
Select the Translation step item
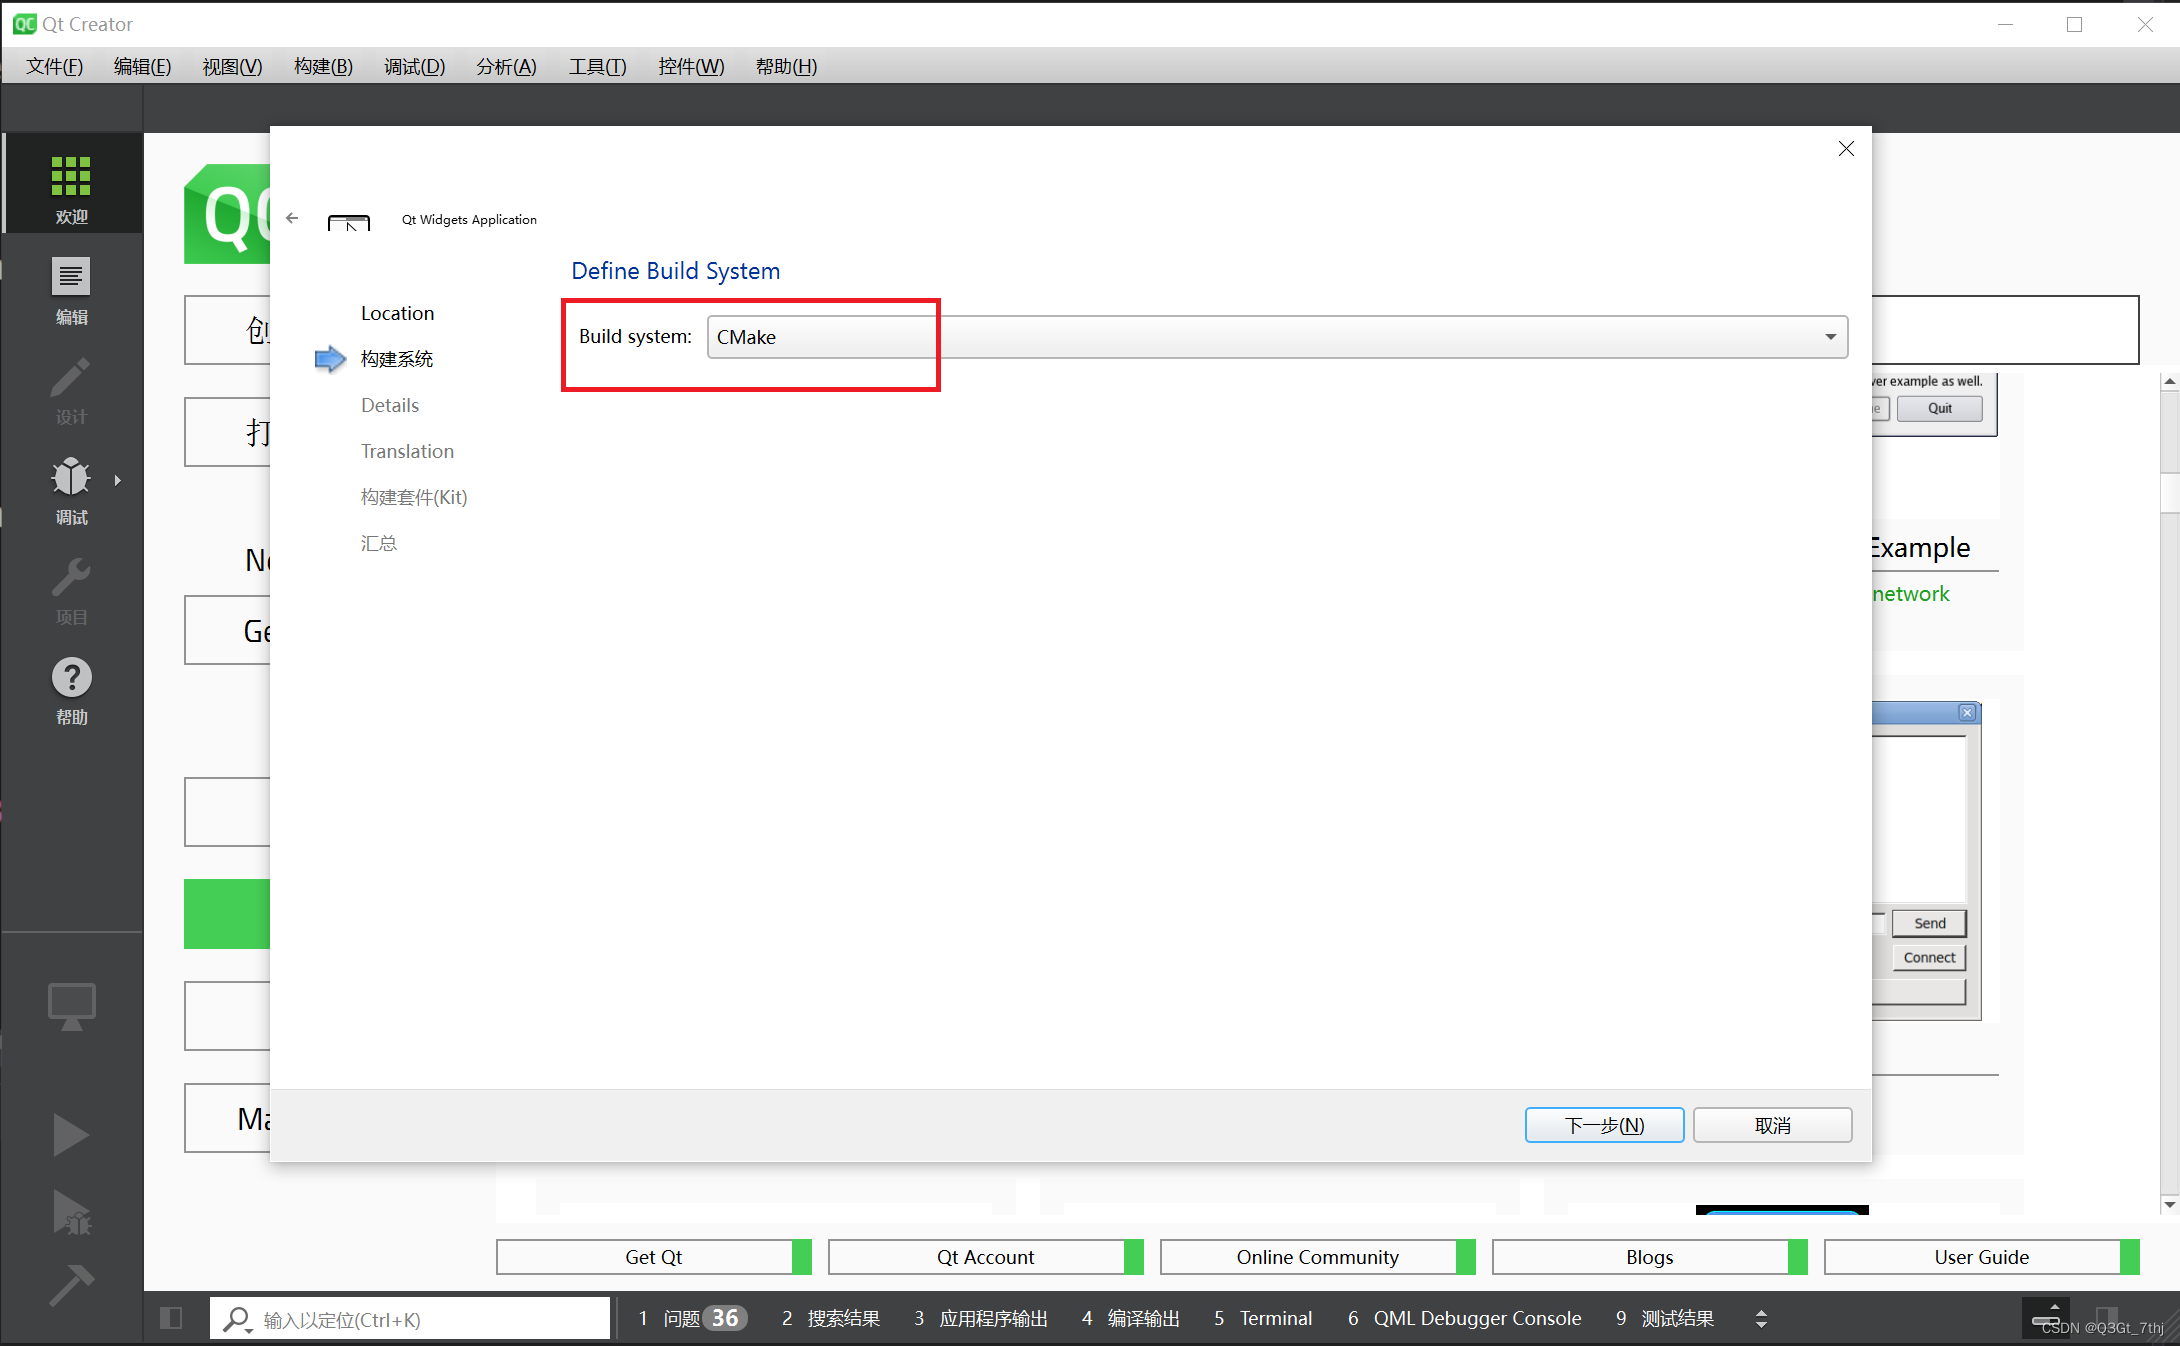pyautogui.click(x=406, y=450)
